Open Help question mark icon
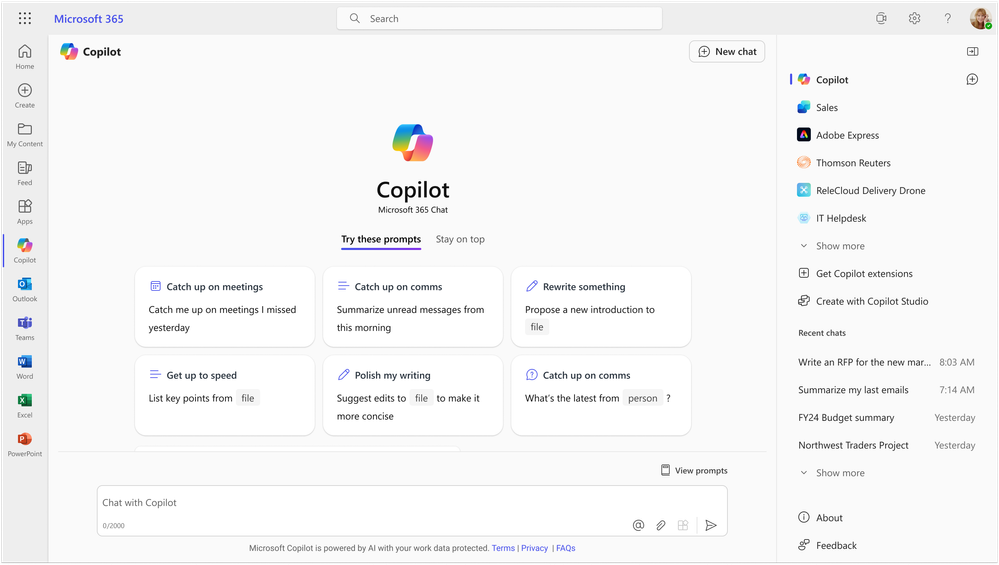This screenshot has width=999, height=565. point(947,18)
